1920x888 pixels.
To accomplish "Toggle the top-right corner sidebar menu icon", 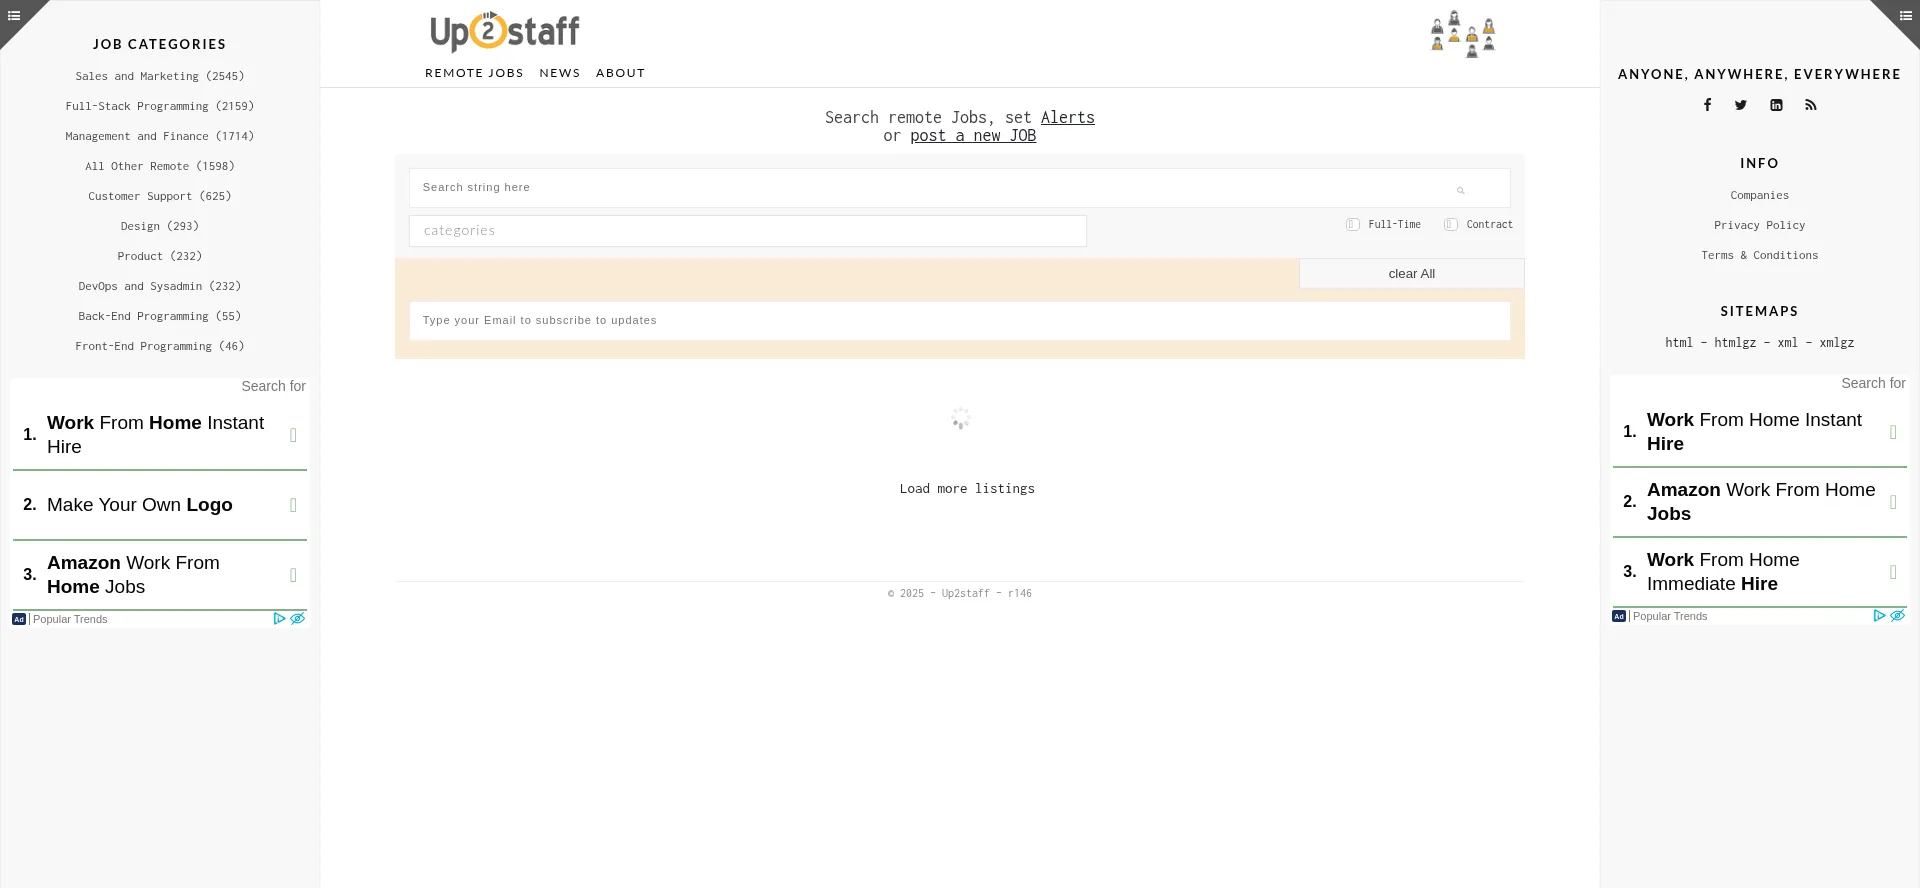I will coord(1905,15).
